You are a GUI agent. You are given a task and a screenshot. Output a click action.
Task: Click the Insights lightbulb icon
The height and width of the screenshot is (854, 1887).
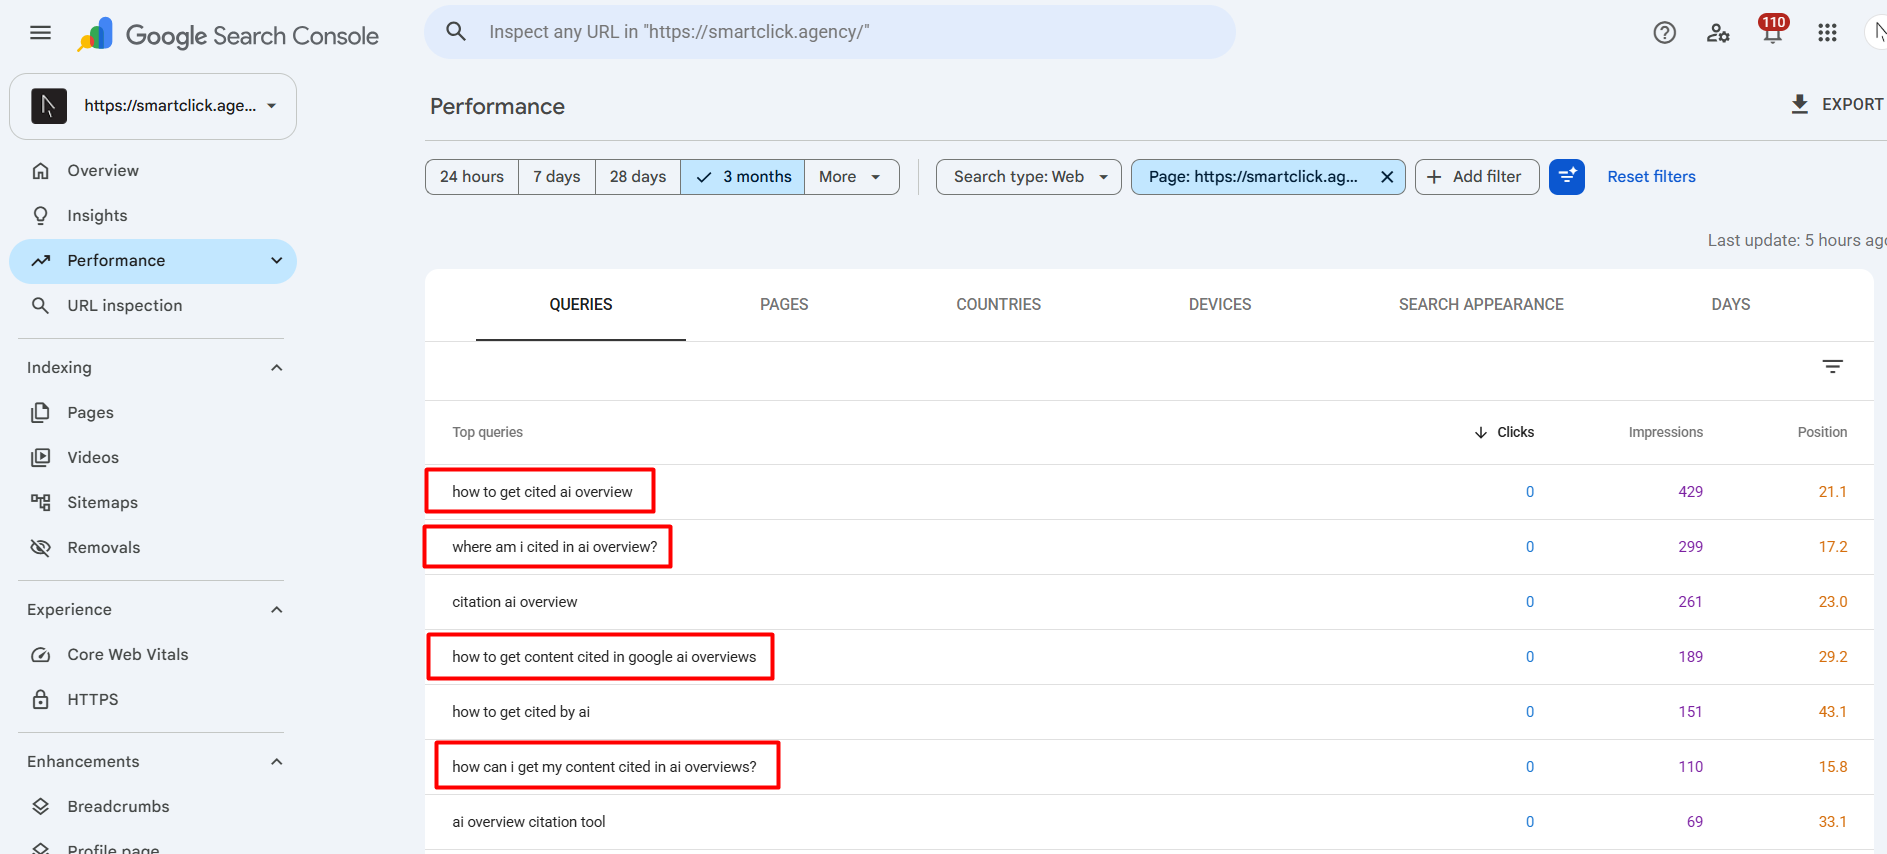41,216
